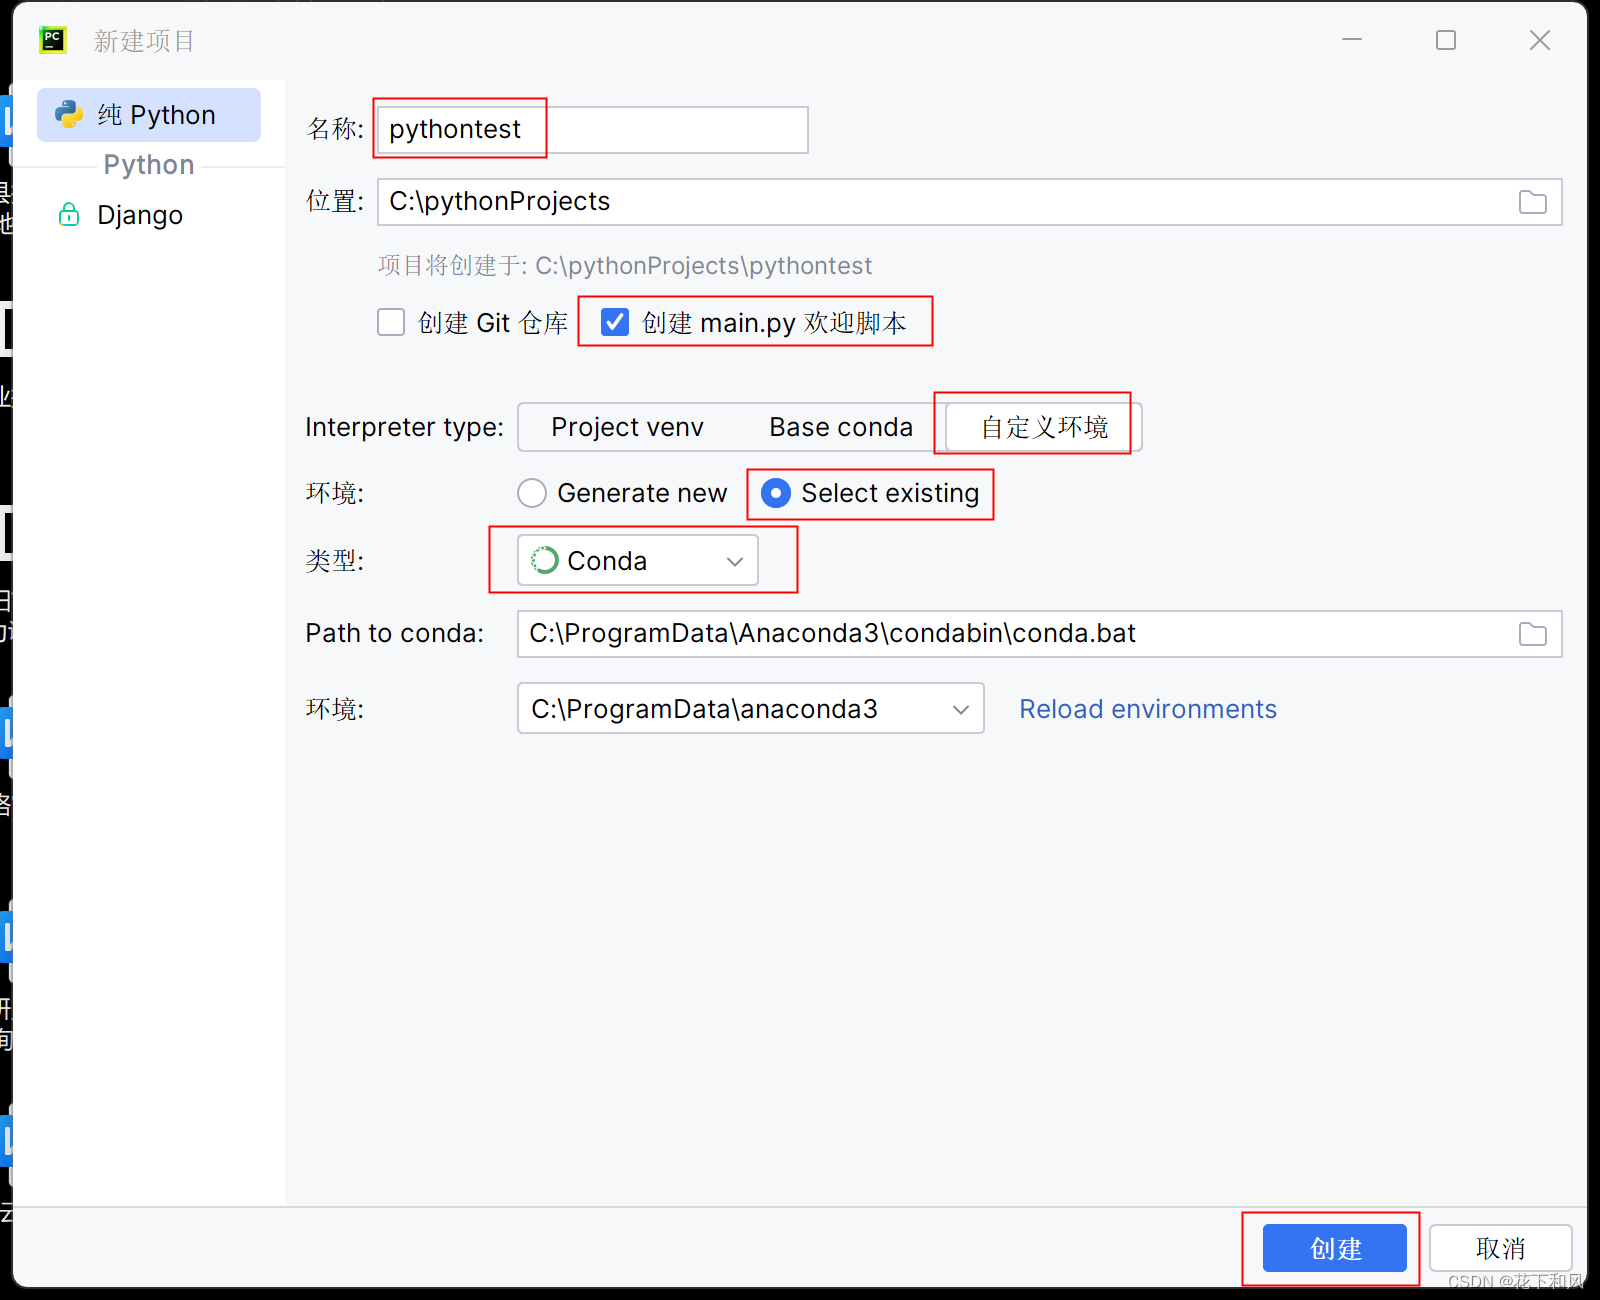The image size is (1600, 1300).
Task: Browse for project location folder
Action: pyautogui.click(x=1532, y=202)
